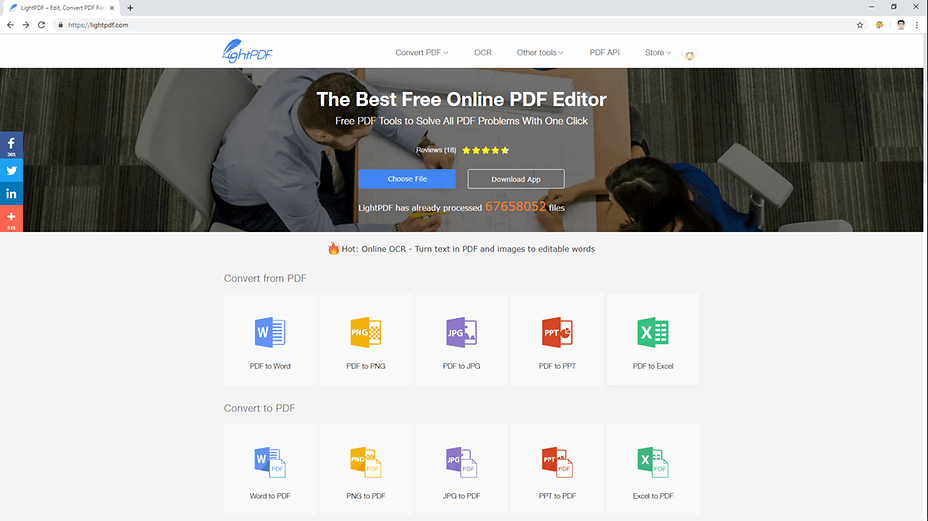
Task: Click the Reviews (18) link
Action: point(436,150)
